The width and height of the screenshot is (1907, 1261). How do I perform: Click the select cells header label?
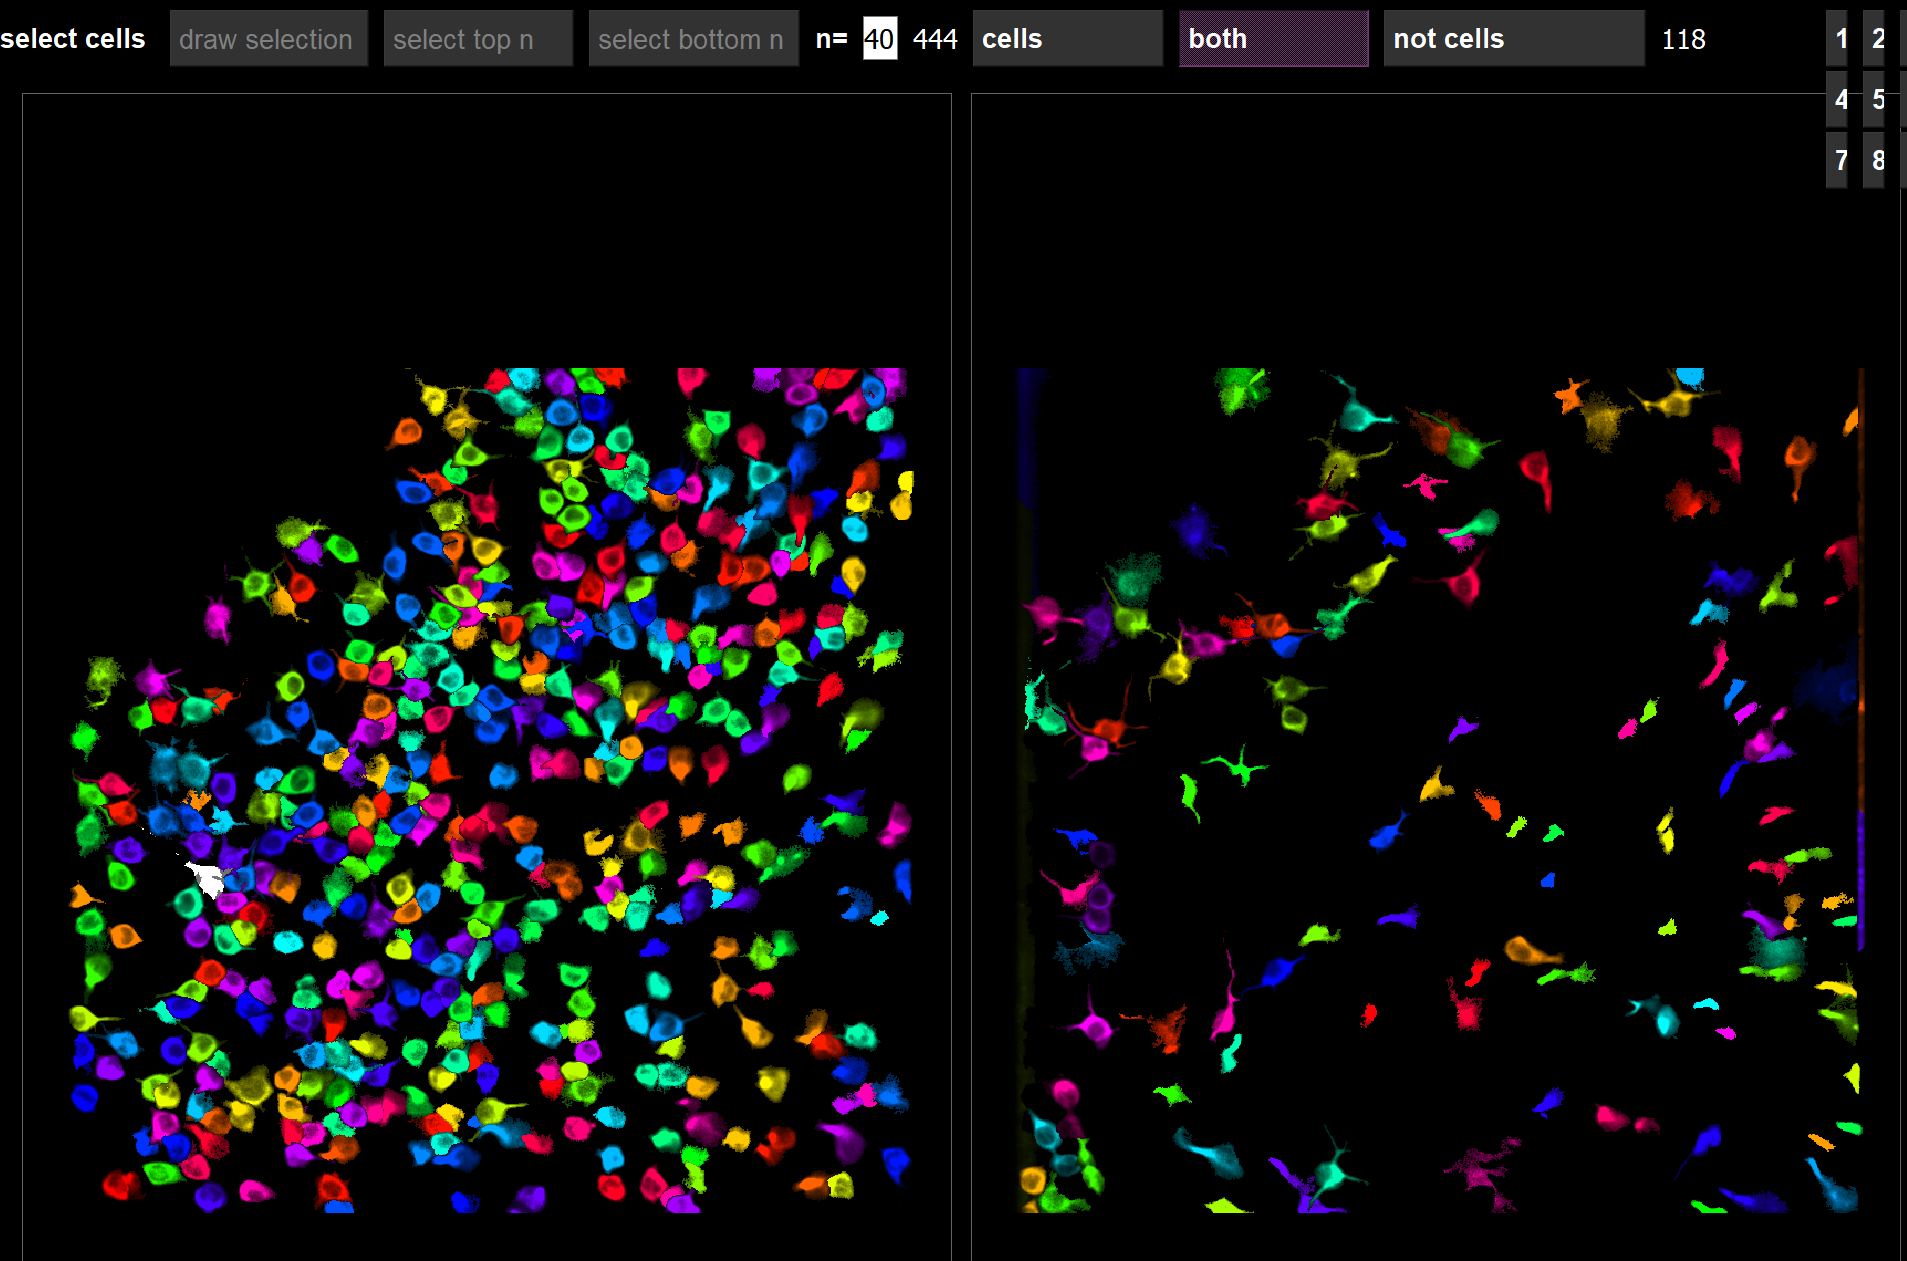coord(72,38)
